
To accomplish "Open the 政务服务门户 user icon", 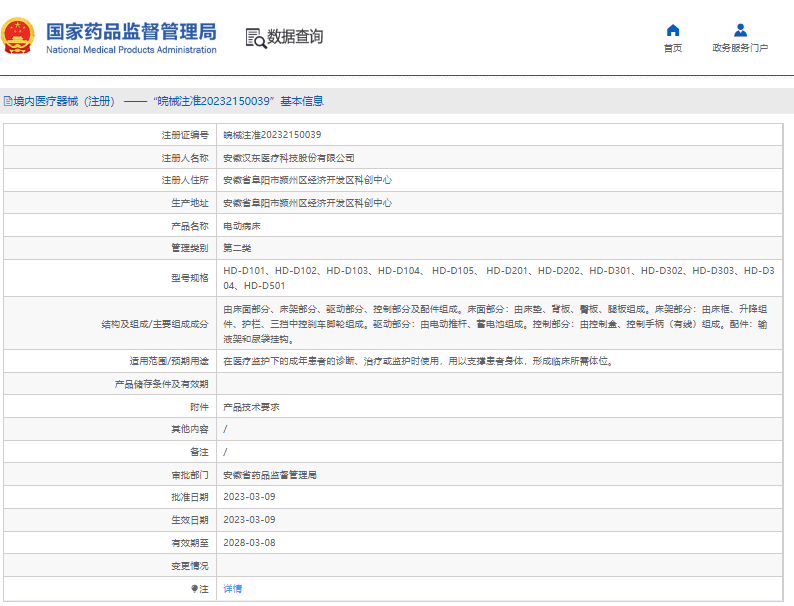I will (740, 30).
